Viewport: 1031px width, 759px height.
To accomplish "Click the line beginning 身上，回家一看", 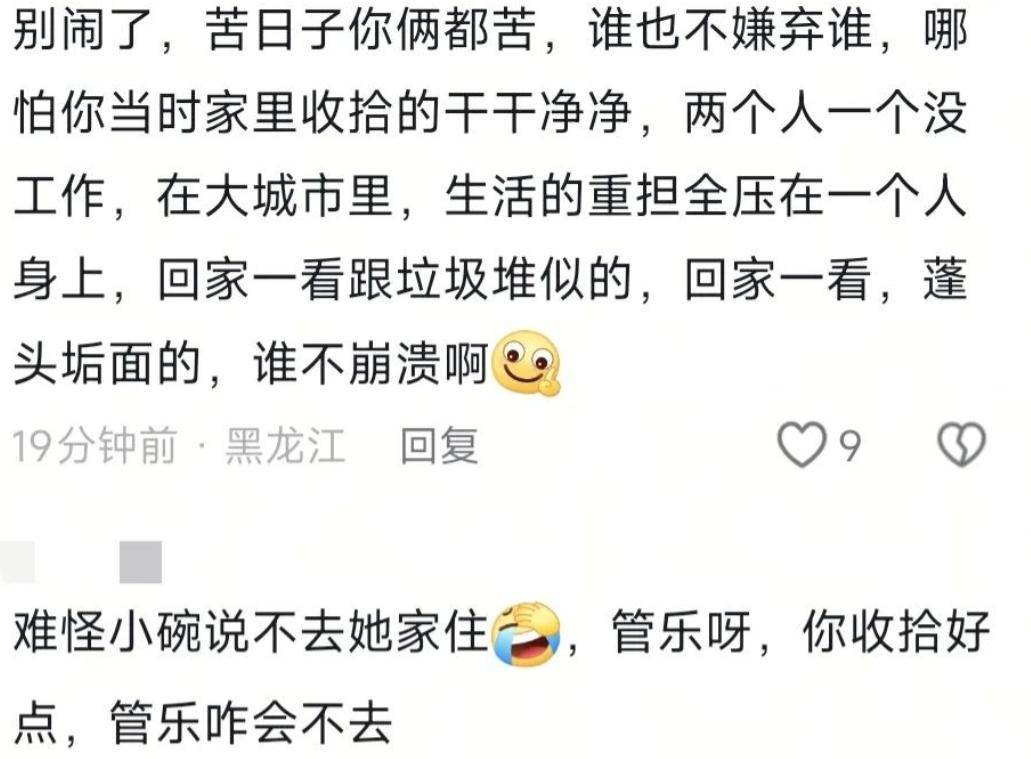I will point(491,280).
